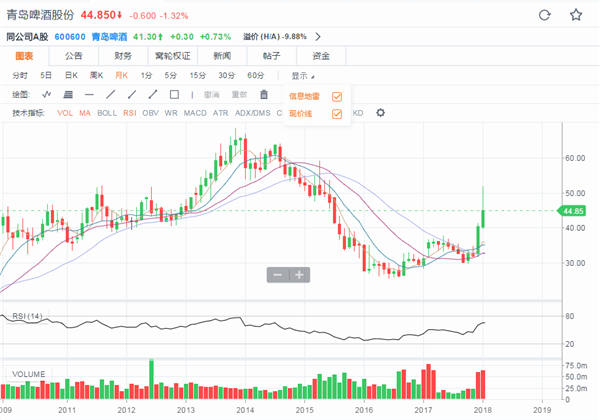Click the refresh icon at top right
The image size is (600, 420).
point(544,15)
